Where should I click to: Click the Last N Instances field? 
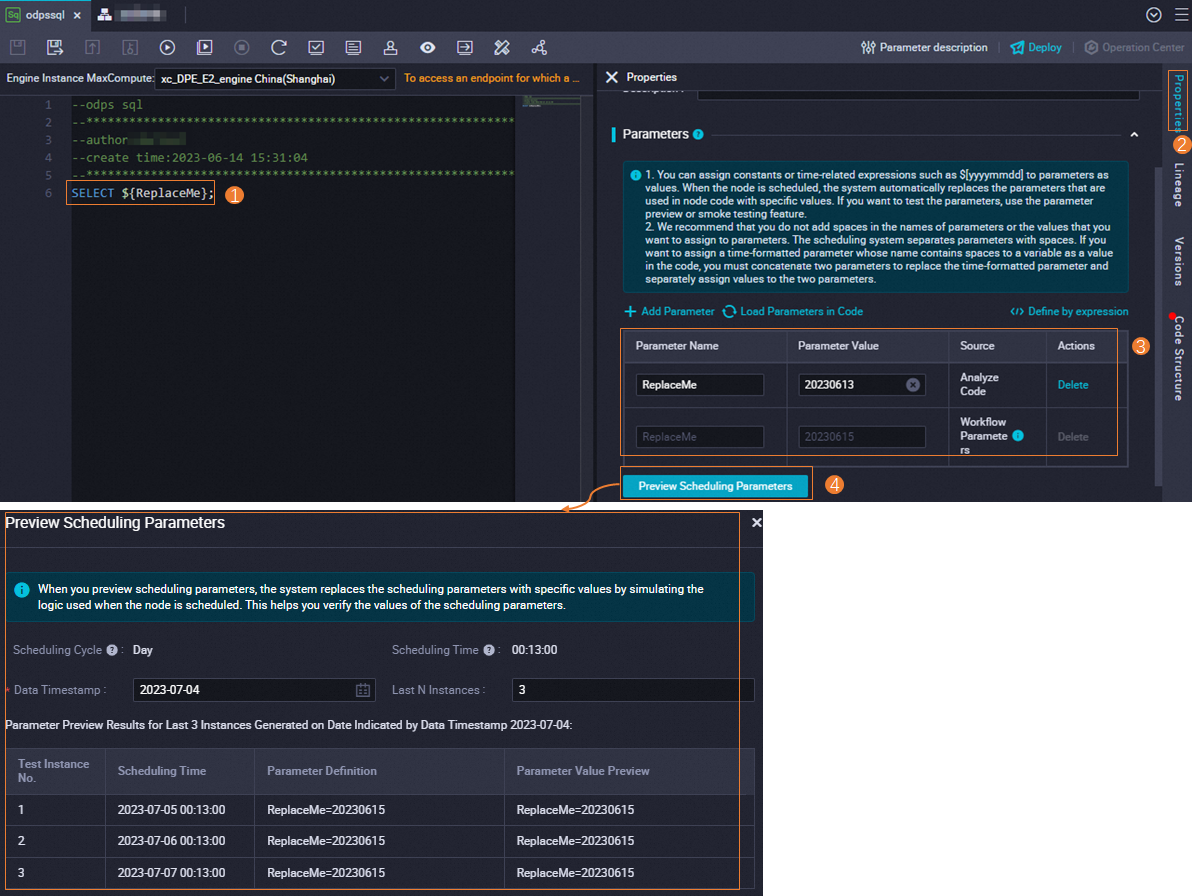coord(633,690)
